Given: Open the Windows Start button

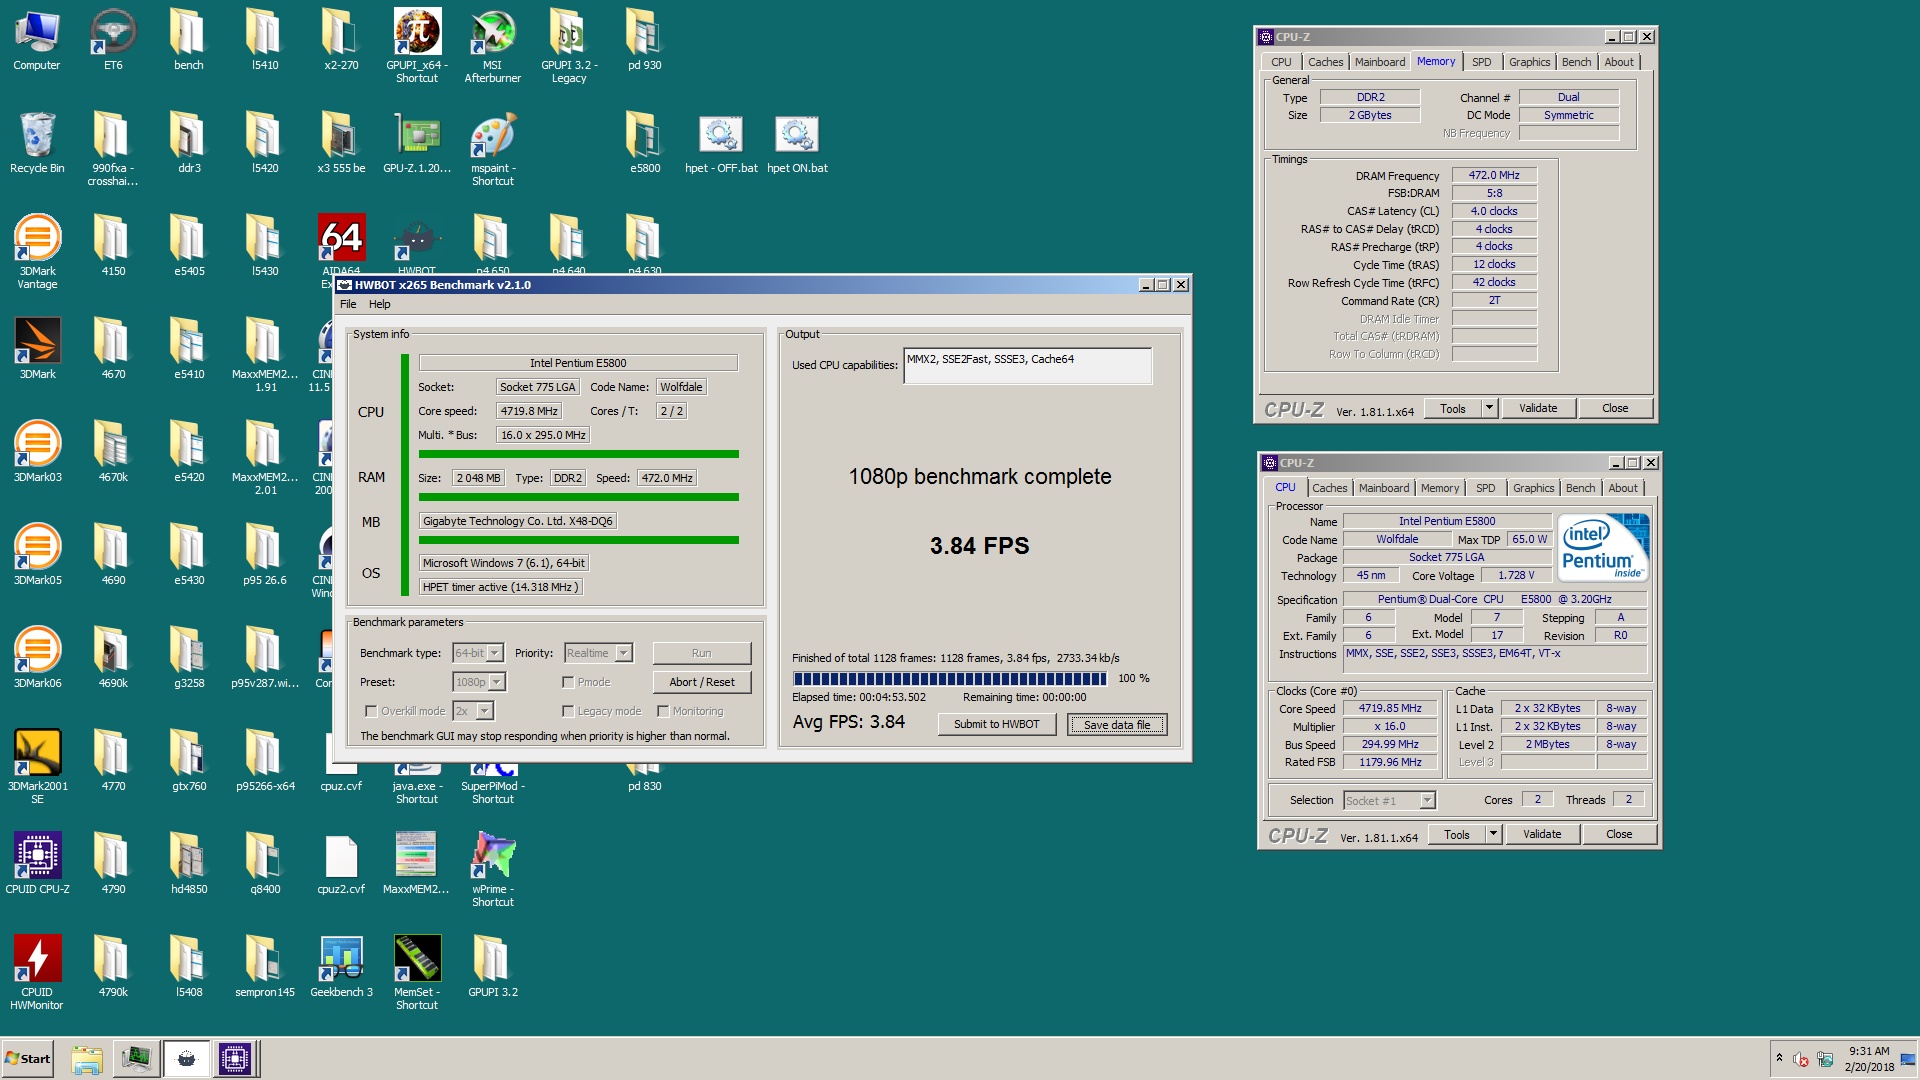Looking at the screenshot, I should pyautogui.click(x=27, y=1059).
